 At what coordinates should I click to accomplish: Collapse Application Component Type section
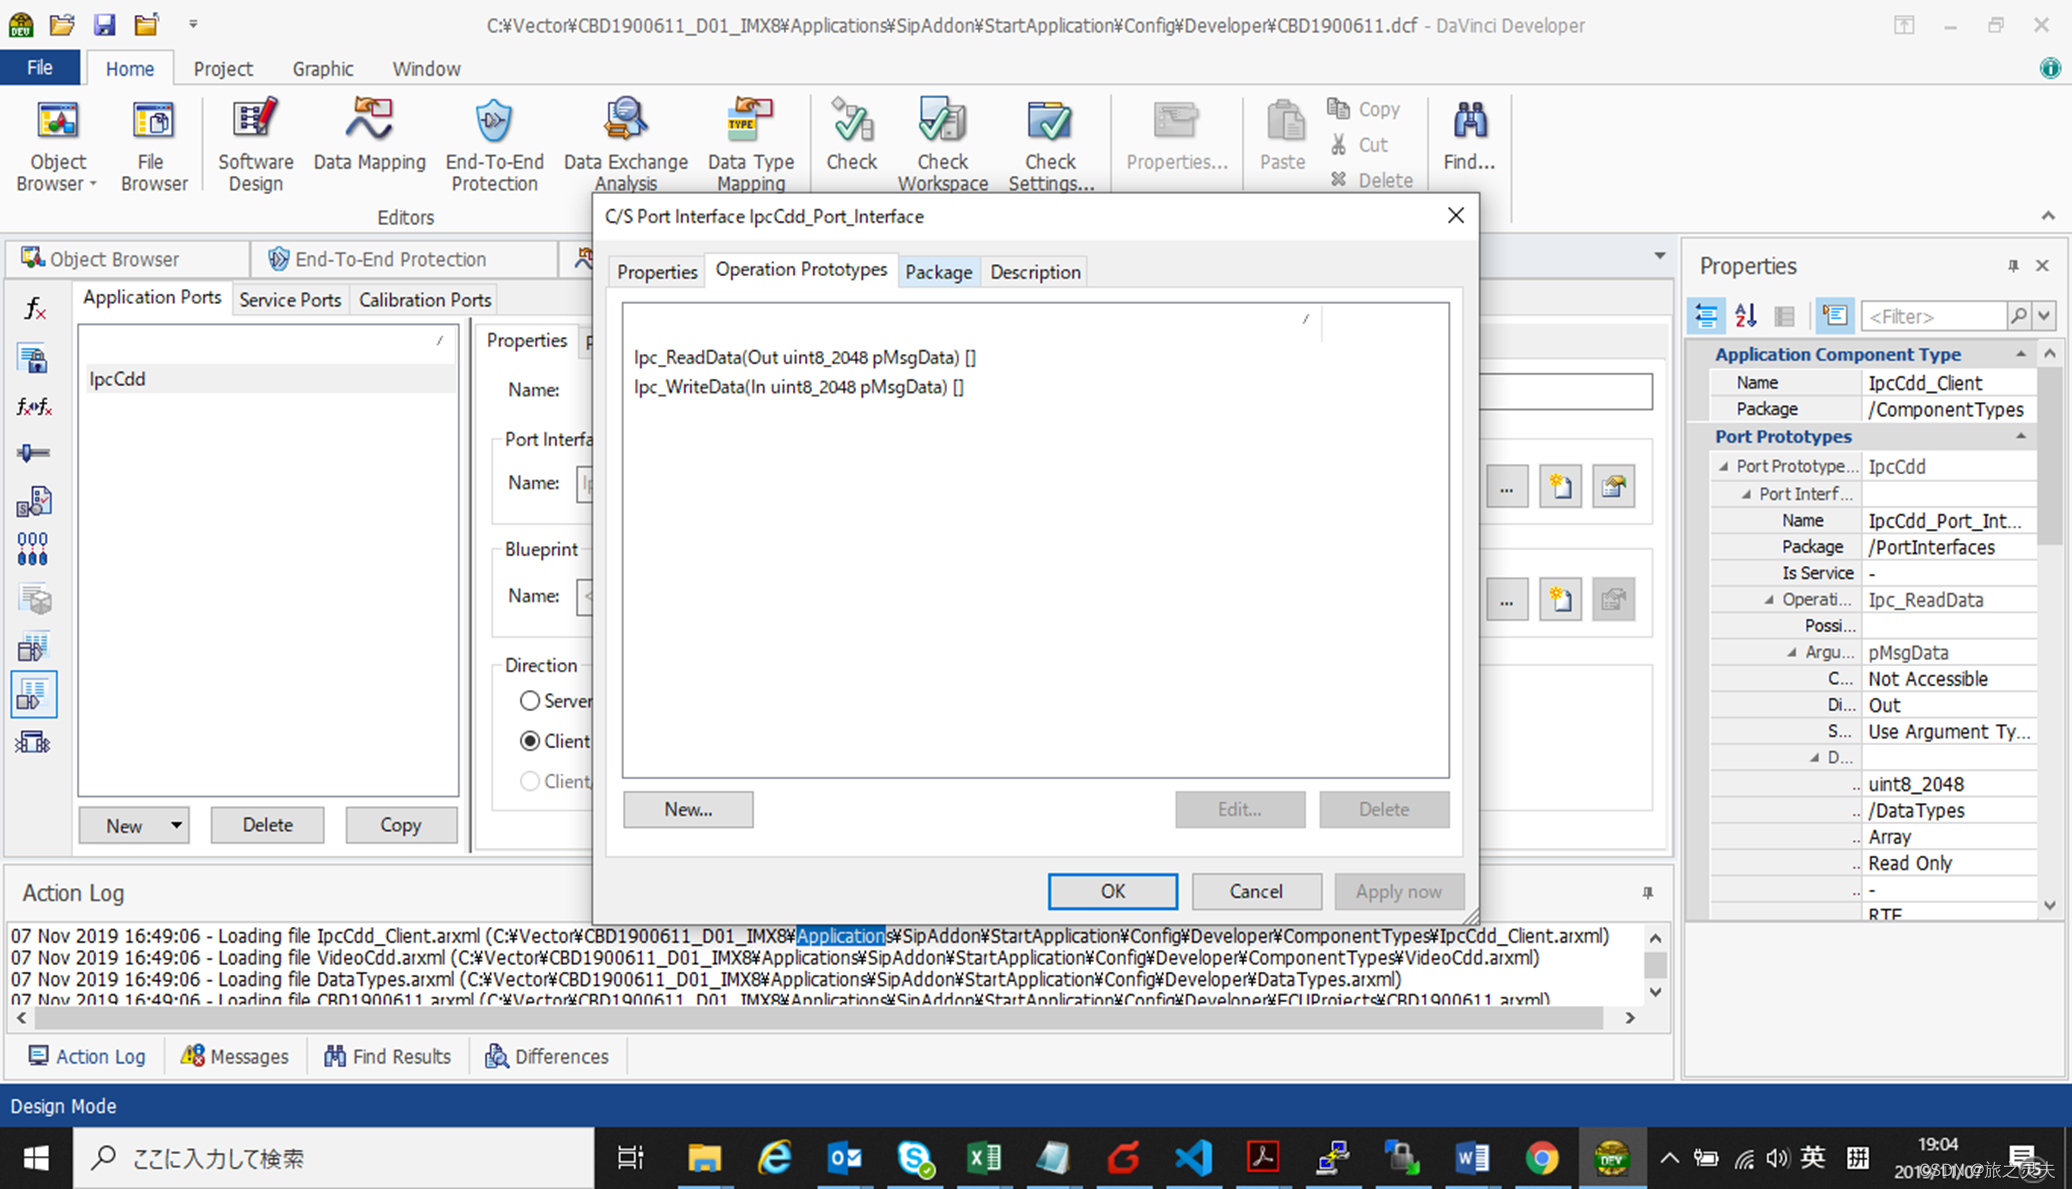click(x=2020, y=355)
